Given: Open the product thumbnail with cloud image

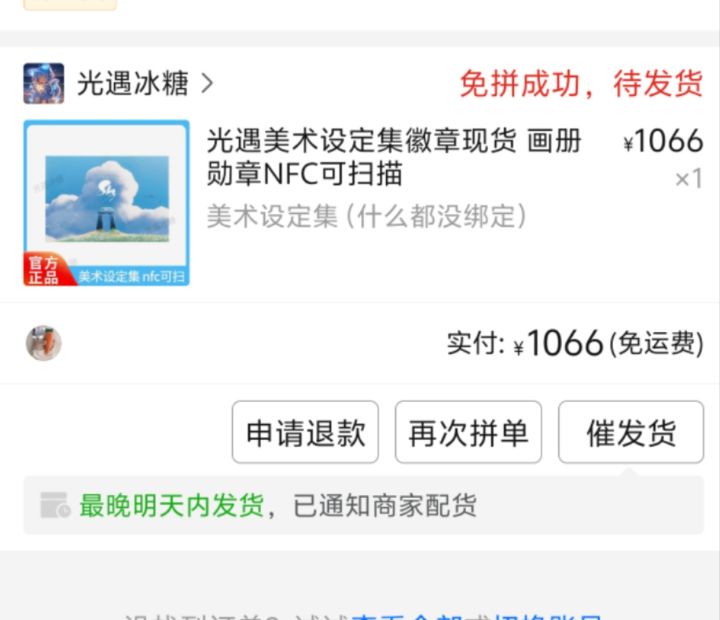Looking at the screenshot, I should point(107,203).
